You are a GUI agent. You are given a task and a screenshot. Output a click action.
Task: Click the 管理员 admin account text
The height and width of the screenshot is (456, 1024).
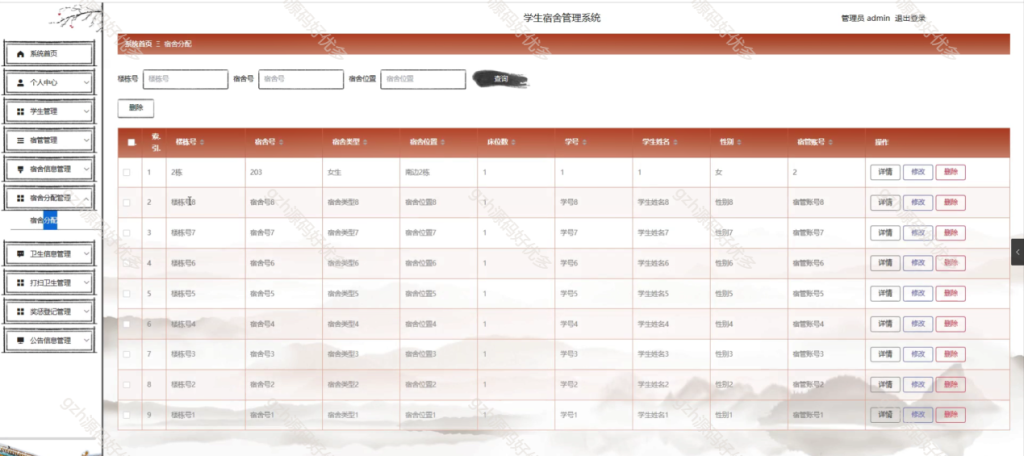pyautogui.click(x=865, y=18)
